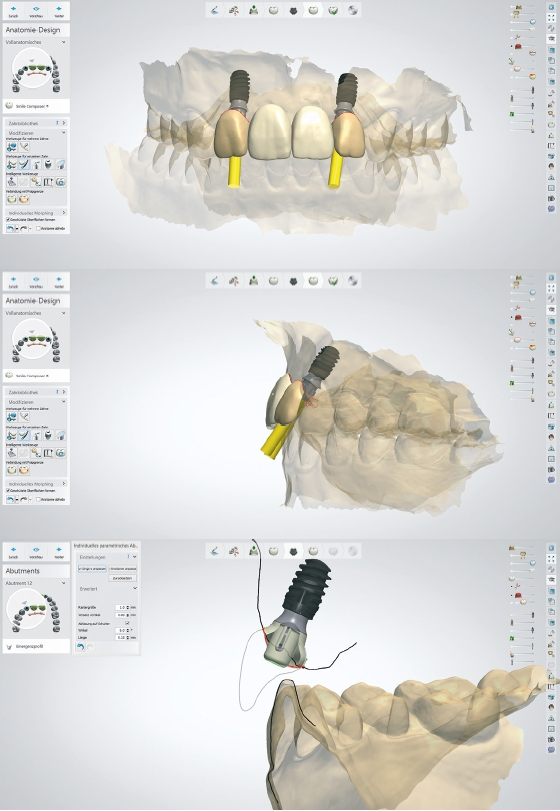Select the highlighted sculpt tool in the front-view Modifizieren panel
The width and height of the screenshot is (560, 811).
click(x=24, y=164)
